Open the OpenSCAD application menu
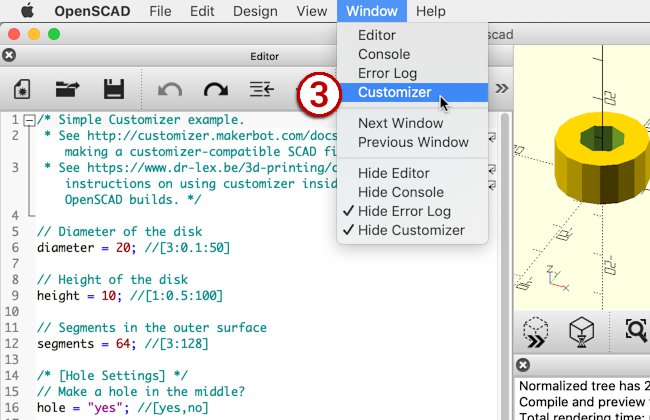The height and width of the screenshot is (420, 650). [92, 11]
